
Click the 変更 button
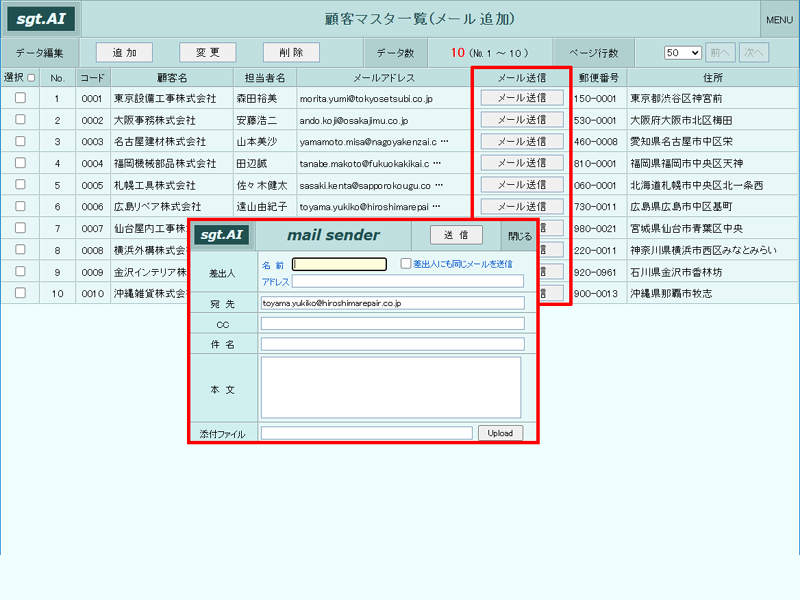208,52
